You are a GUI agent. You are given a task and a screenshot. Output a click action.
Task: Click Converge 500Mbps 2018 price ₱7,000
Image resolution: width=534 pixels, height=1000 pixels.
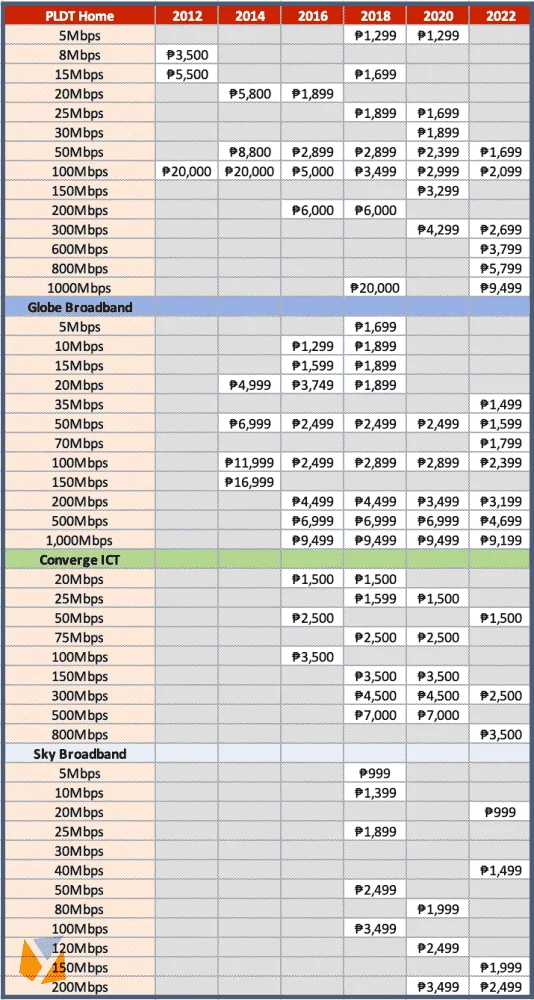[374, 715]
